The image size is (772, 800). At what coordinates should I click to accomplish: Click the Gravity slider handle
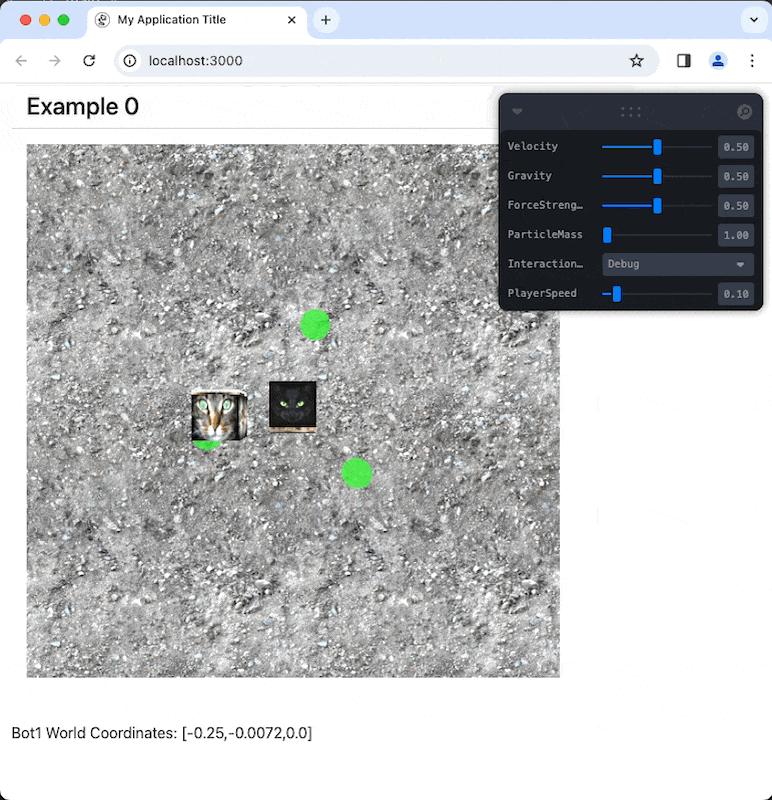pos(657,176)
